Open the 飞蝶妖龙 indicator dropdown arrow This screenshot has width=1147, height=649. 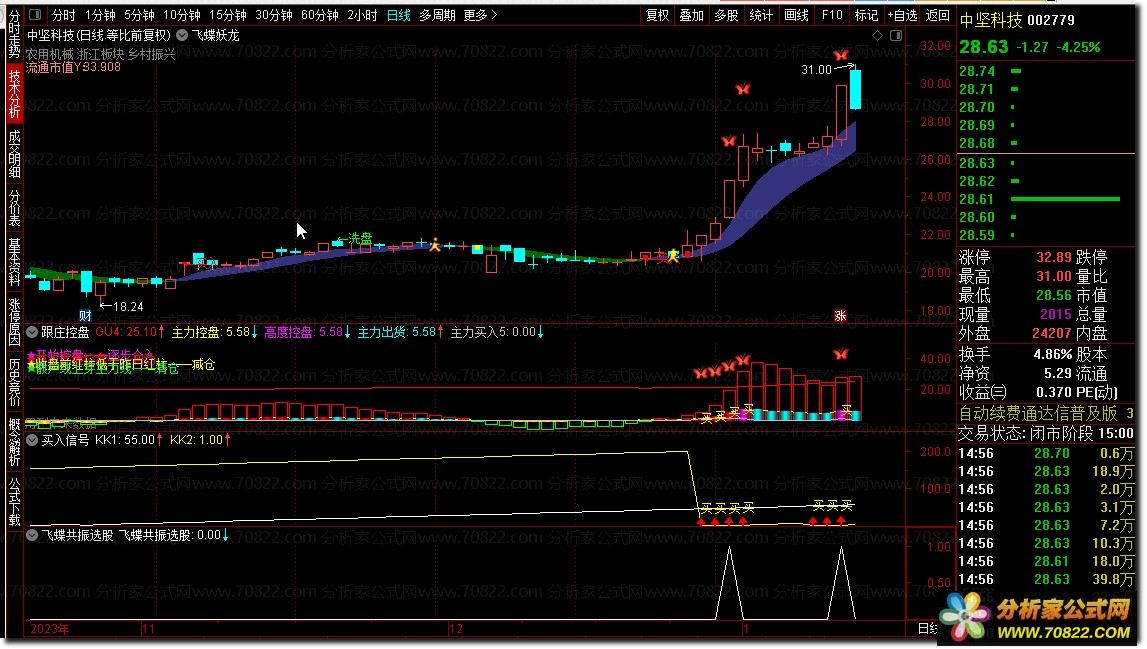(x=182, y=35)
